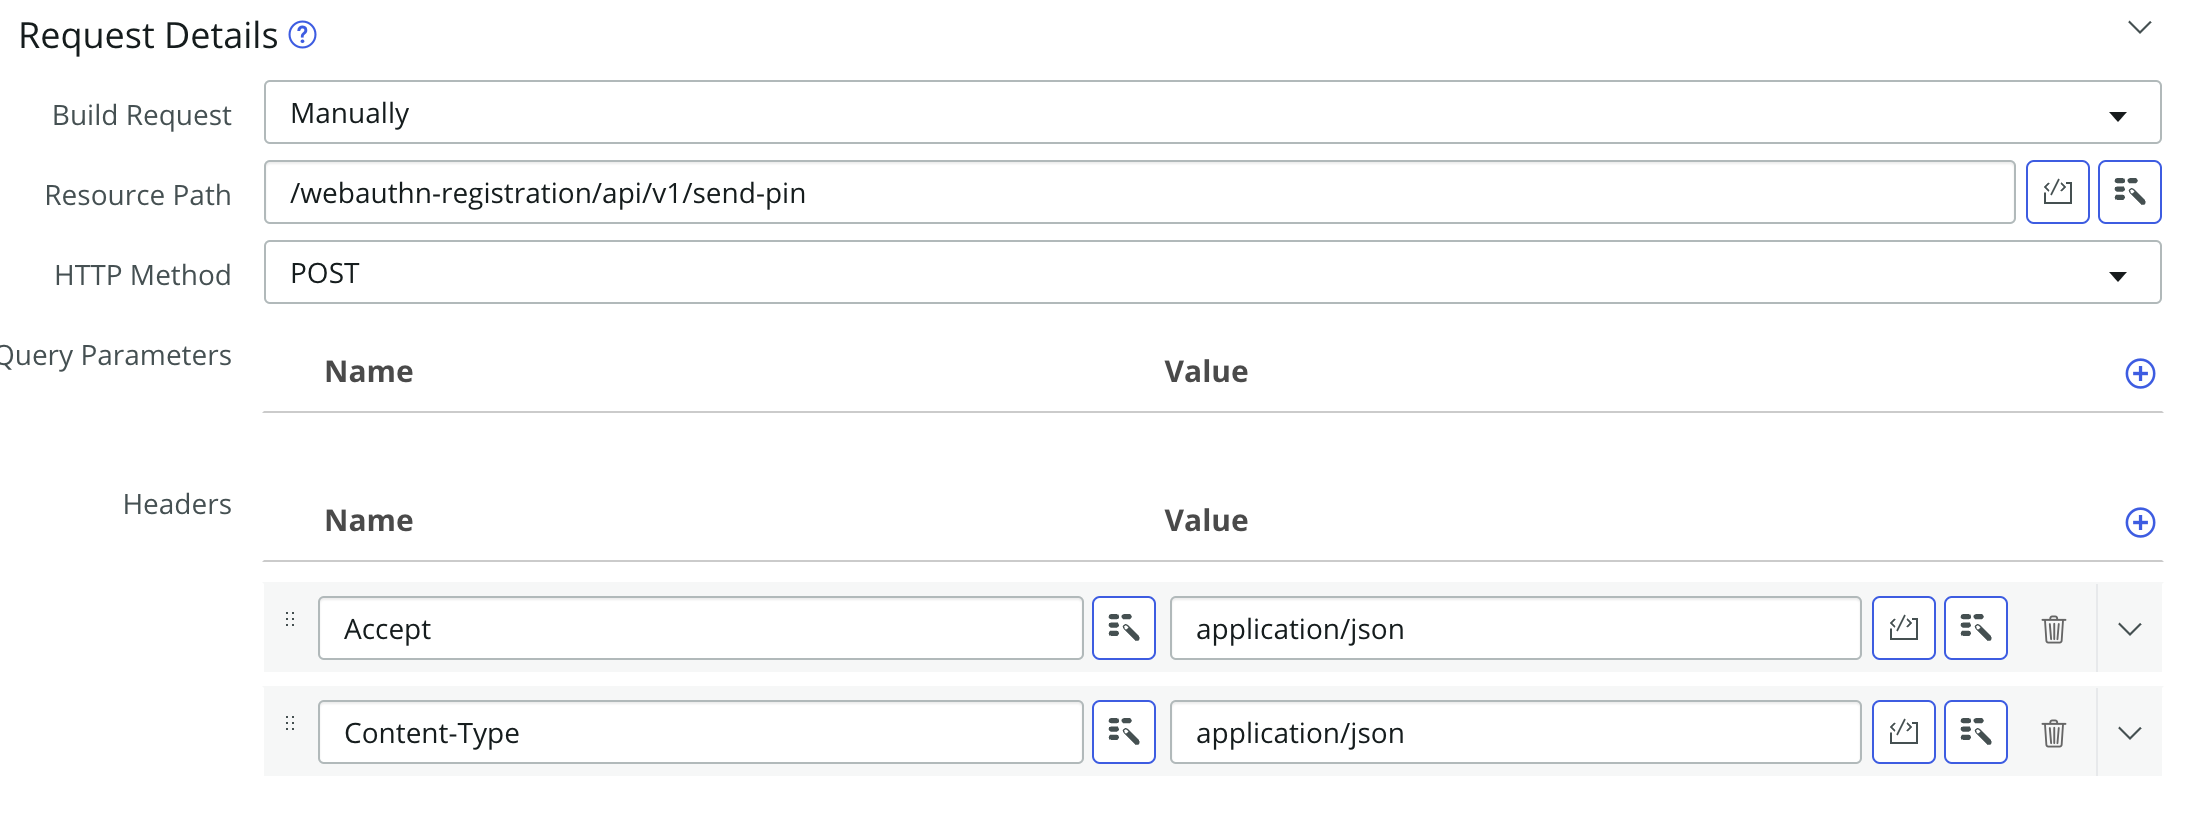This screenshot has height=818, width=2198.
Task: Click the Resource Path label
Action: (x=138, y=195)
